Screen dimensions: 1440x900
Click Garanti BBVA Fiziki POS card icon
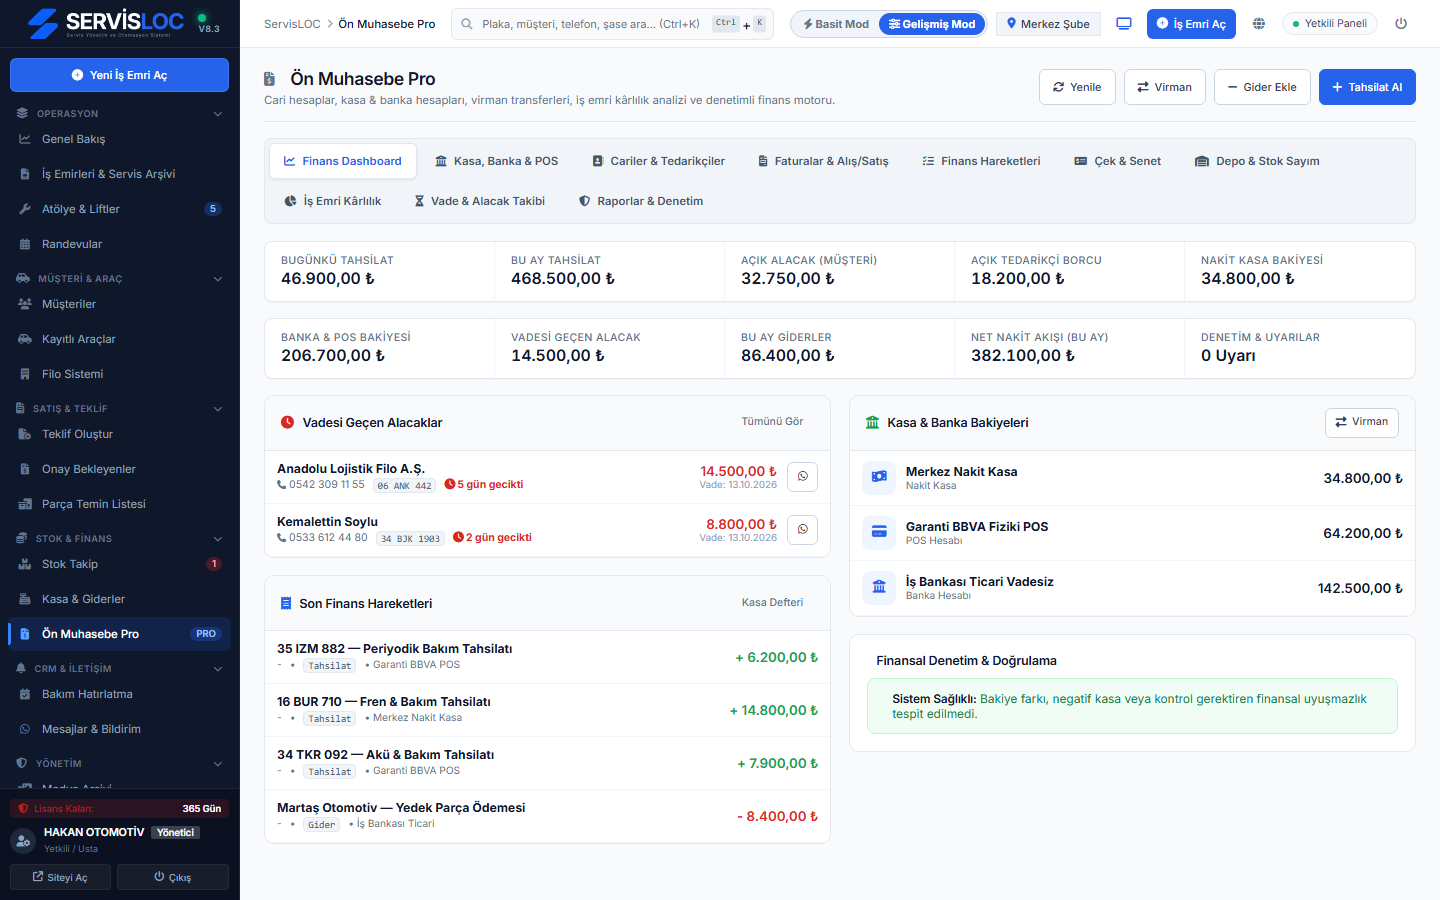(879, 533)
